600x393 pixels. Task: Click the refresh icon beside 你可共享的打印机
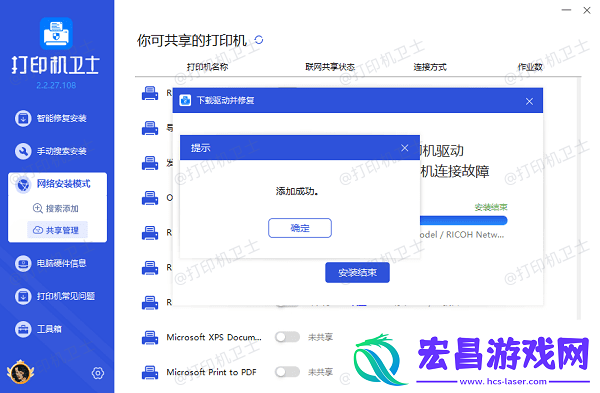pos(259,40)
